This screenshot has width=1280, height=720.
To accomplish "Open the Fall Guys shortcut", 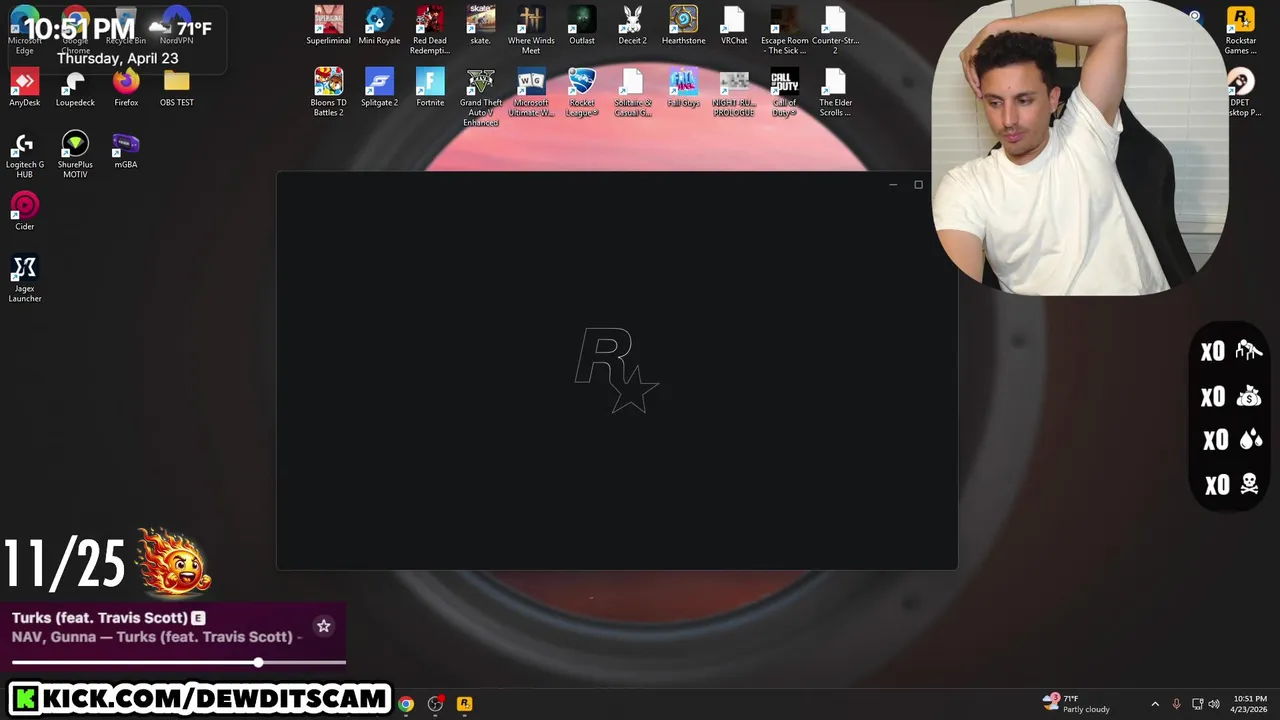I will [683, 88].
